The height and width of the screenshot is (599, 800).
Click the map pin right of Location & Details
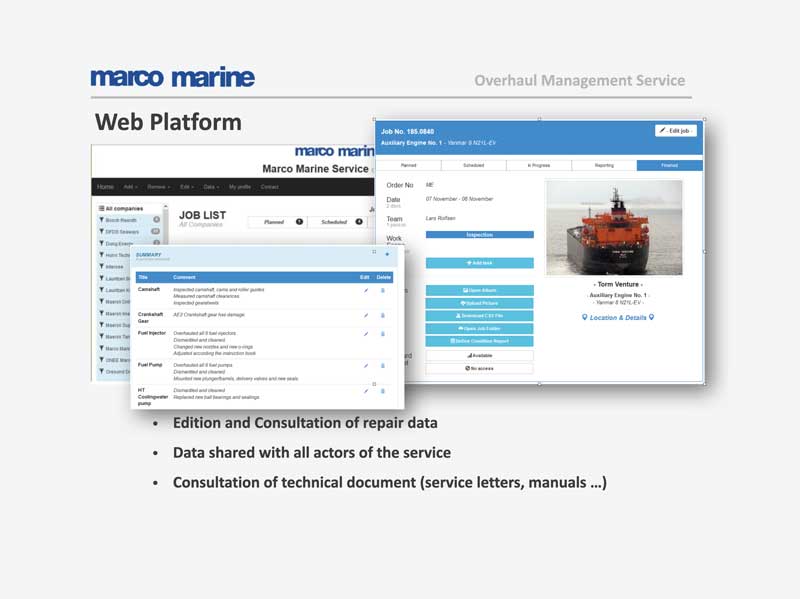point(652,317)
